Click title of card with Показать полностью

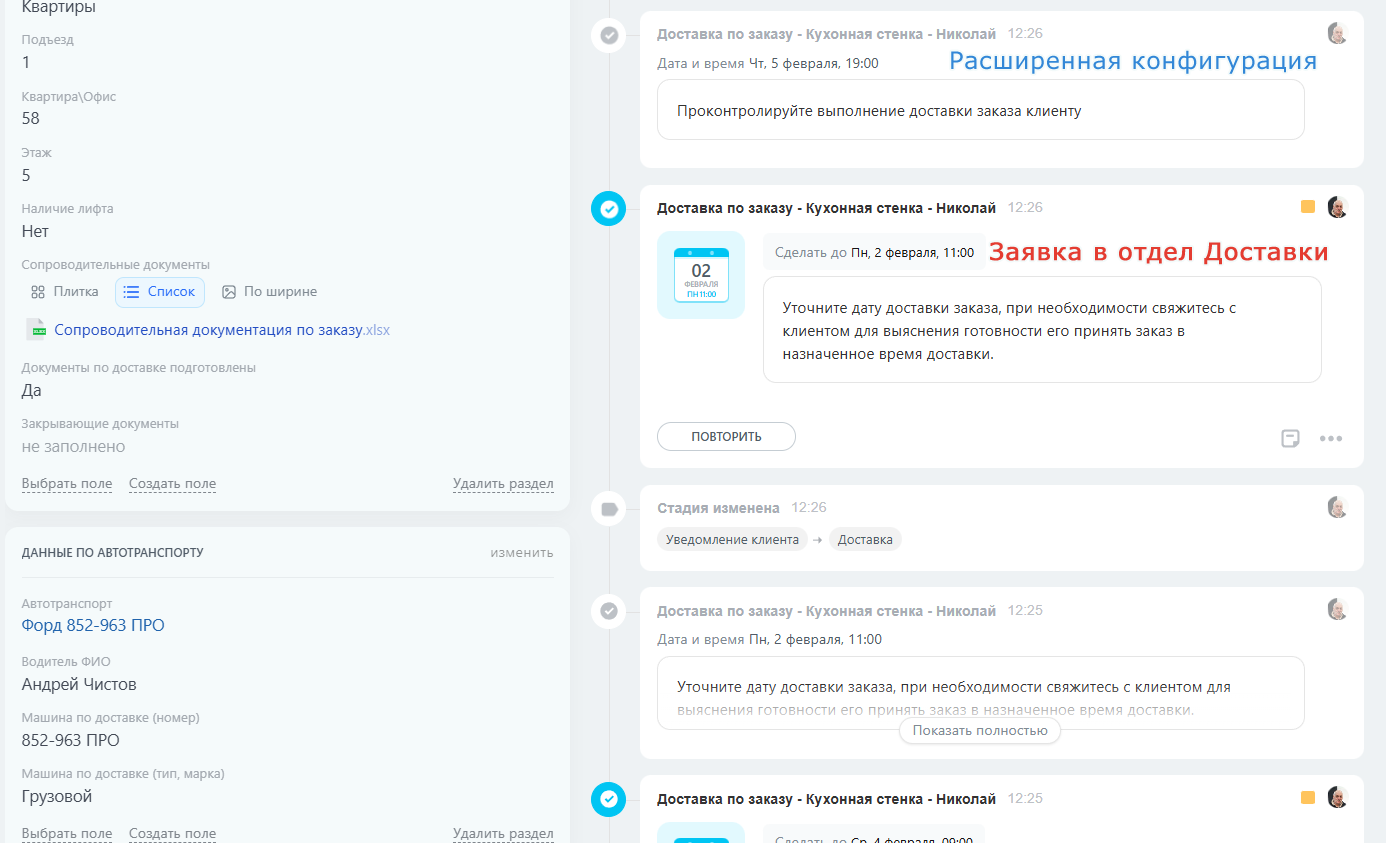click(x=826, y=611)
